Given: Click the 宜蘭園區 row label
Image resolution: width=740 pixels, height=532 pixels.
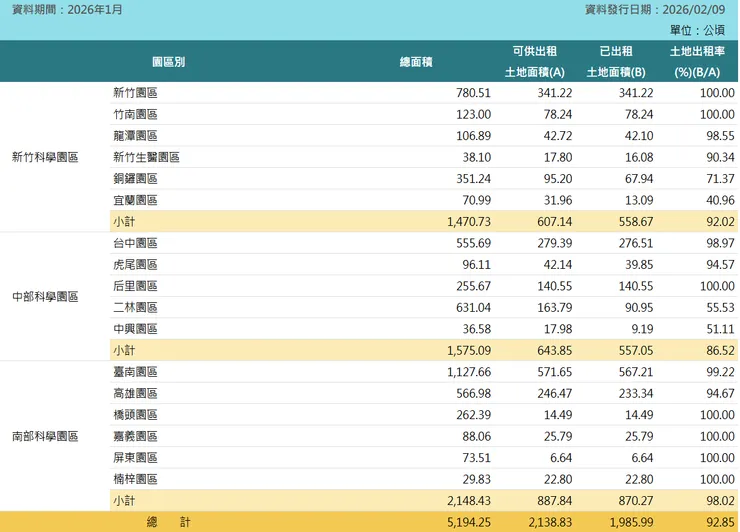Looking at the screenshot, I should (136, 200).
